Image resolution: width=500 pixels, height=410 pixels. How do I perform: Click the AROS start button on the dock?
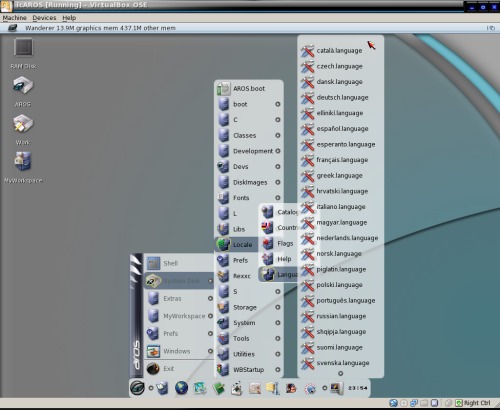pyautogui.click(x=137, y=388)
